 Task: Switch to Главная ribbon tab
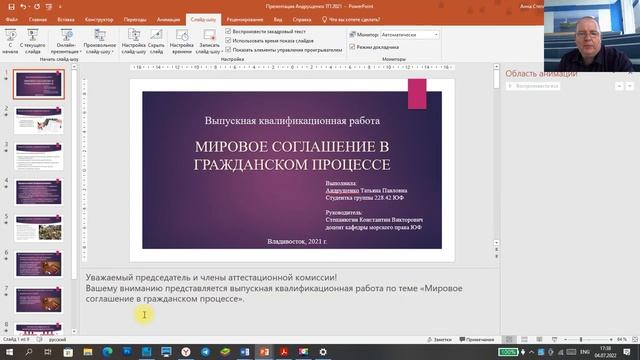point(38,19)
